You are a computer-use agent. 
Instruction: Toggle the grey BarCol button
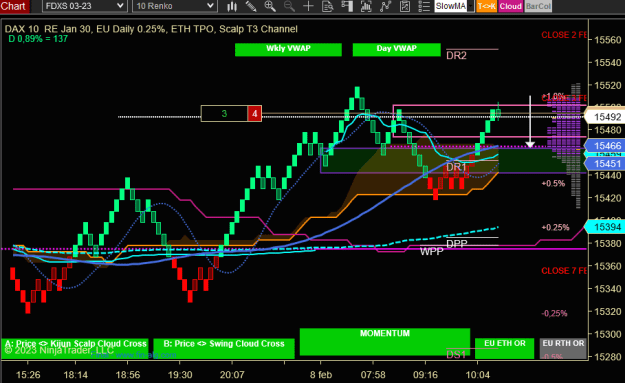tap(538, 6)
